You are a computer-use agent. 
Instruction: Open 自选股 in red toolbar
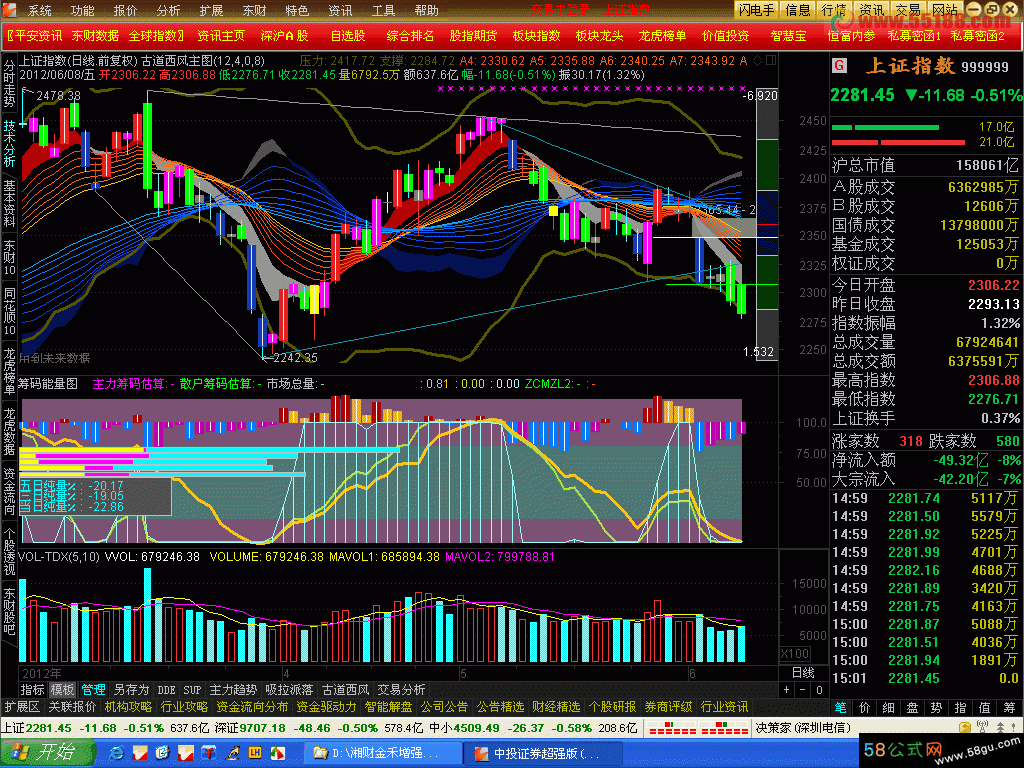[347, 36]
